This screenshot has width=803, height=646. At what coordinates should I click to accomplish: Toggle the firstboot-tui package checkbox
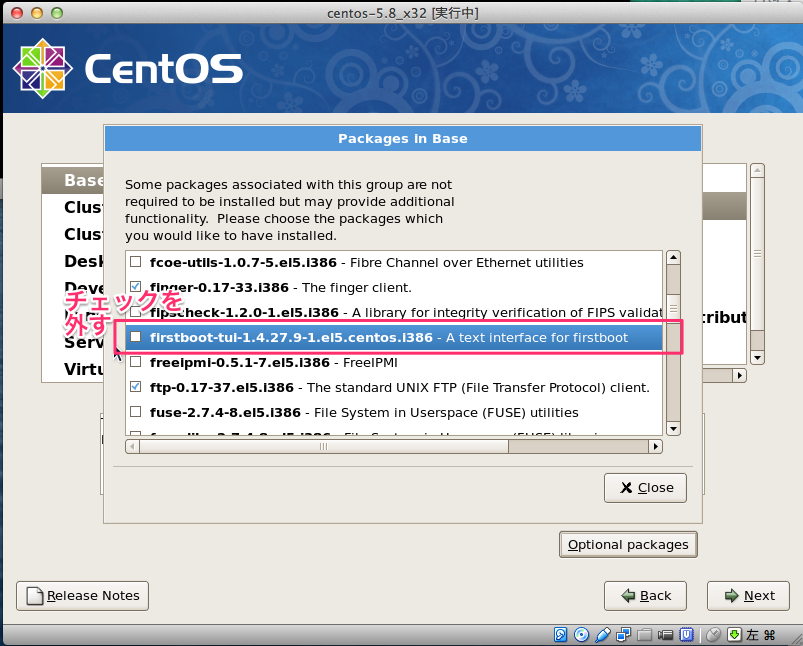coord(136,337)
